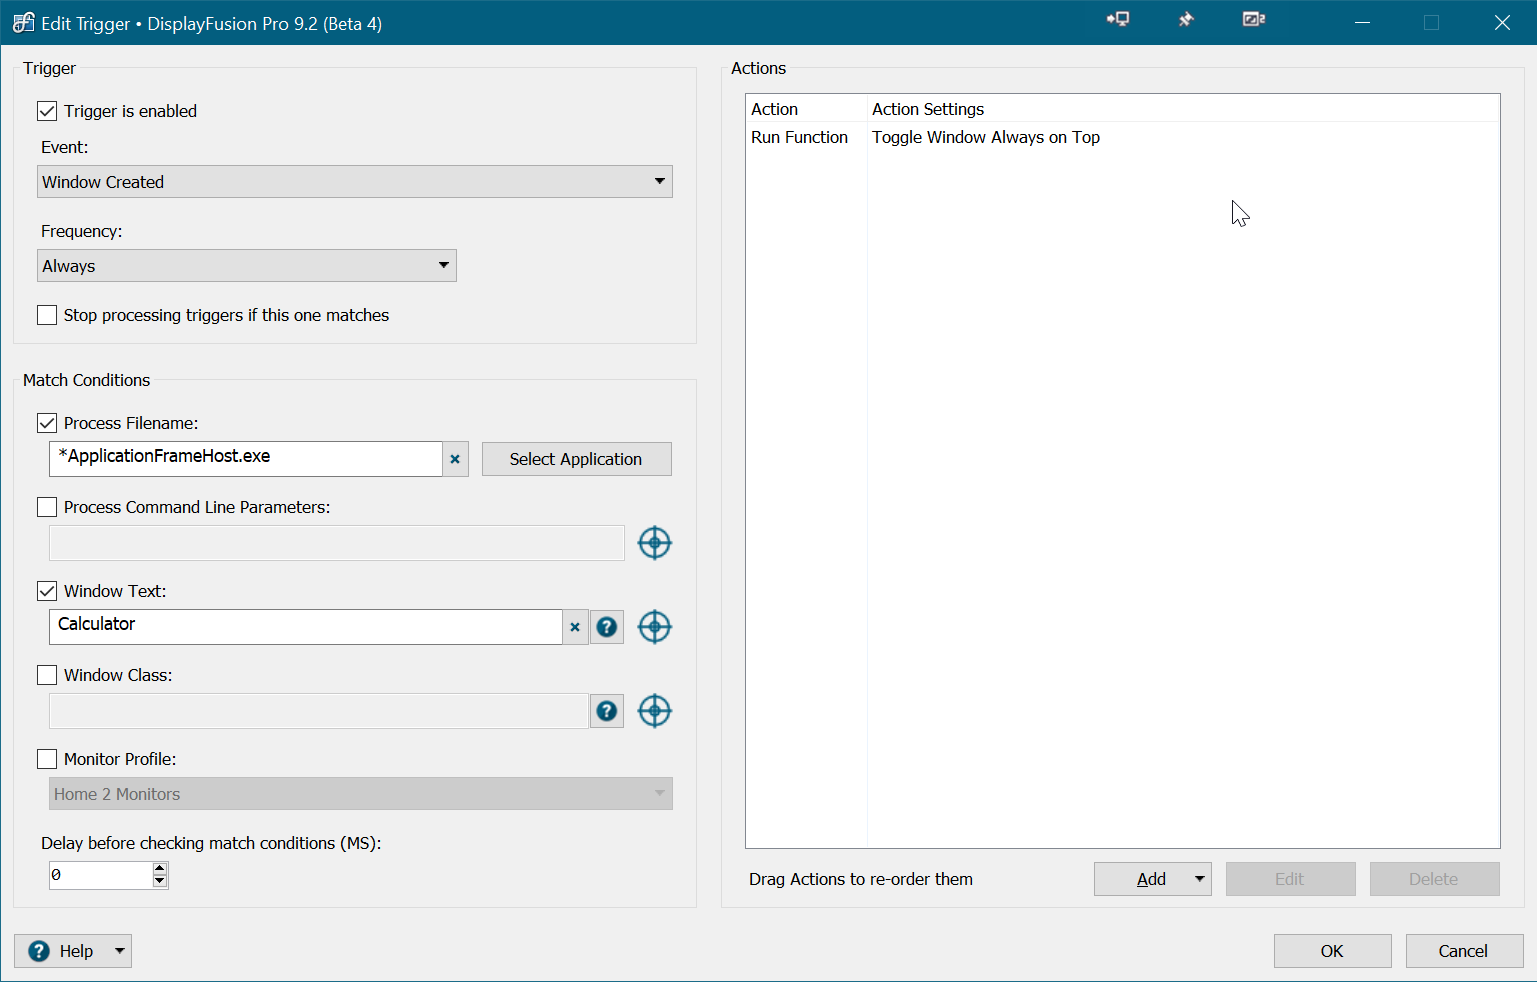
Task: Click the target picker for Command Line Parameters
Action: [654, 543]
